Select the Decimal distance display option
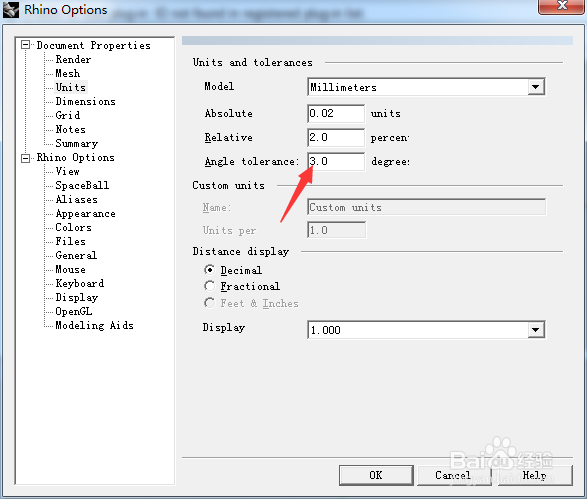Viewport: 587px width, 499px height. 210,270
